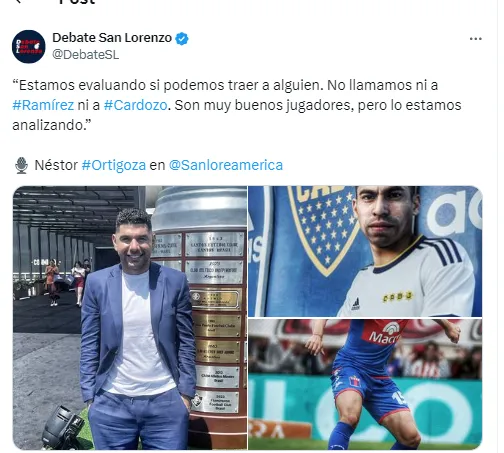This screenshot has width=504, height=453.
Task: Click the trophy plaques in left photo
Action: [215, 323]
